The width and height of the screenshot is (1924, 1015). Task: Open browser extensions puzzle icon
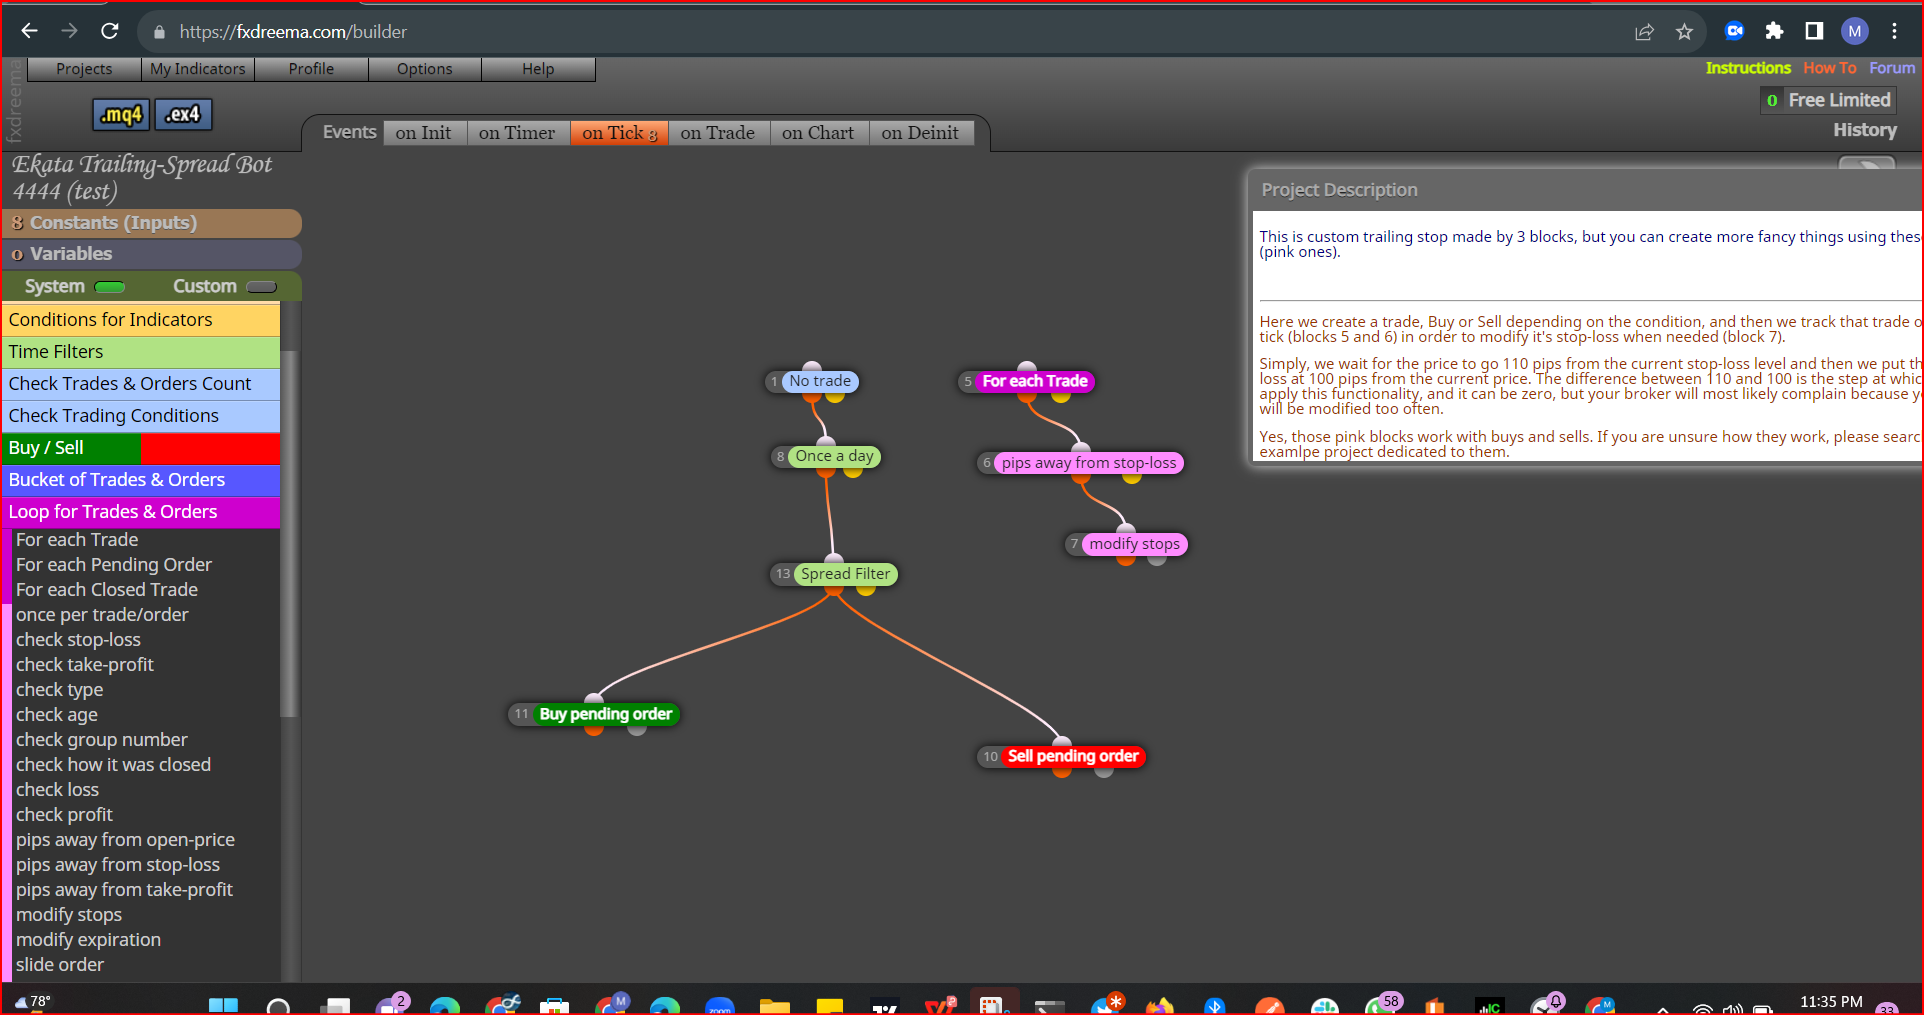(x=1774, y=31)
